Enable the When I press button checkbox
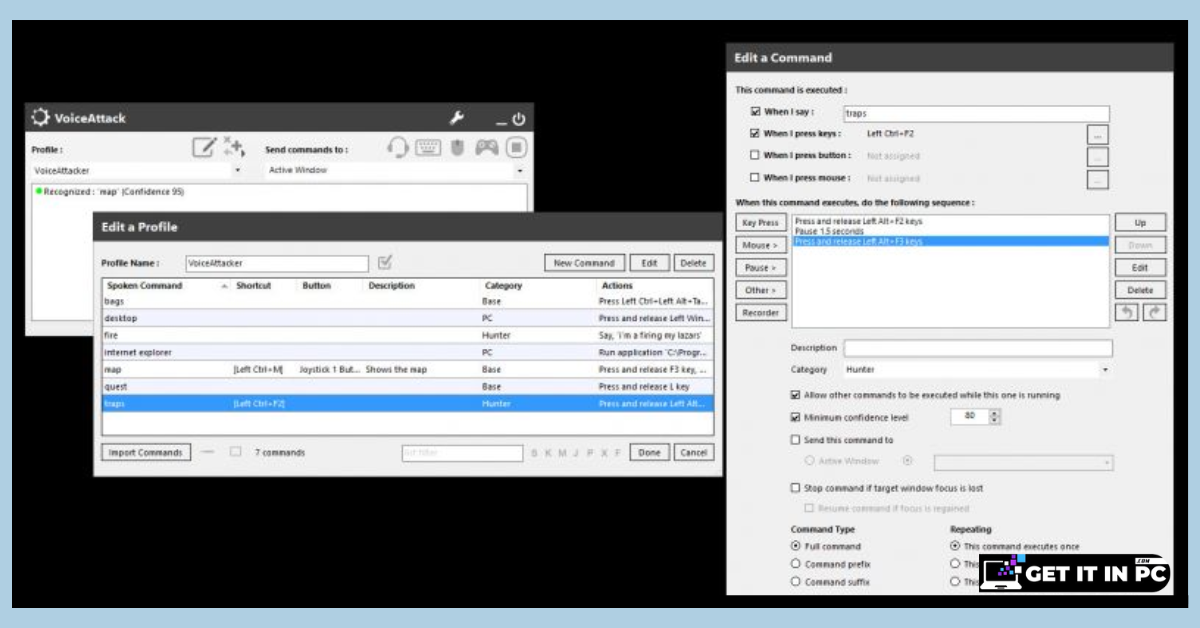1200x628 pixels. click(755, 155)
